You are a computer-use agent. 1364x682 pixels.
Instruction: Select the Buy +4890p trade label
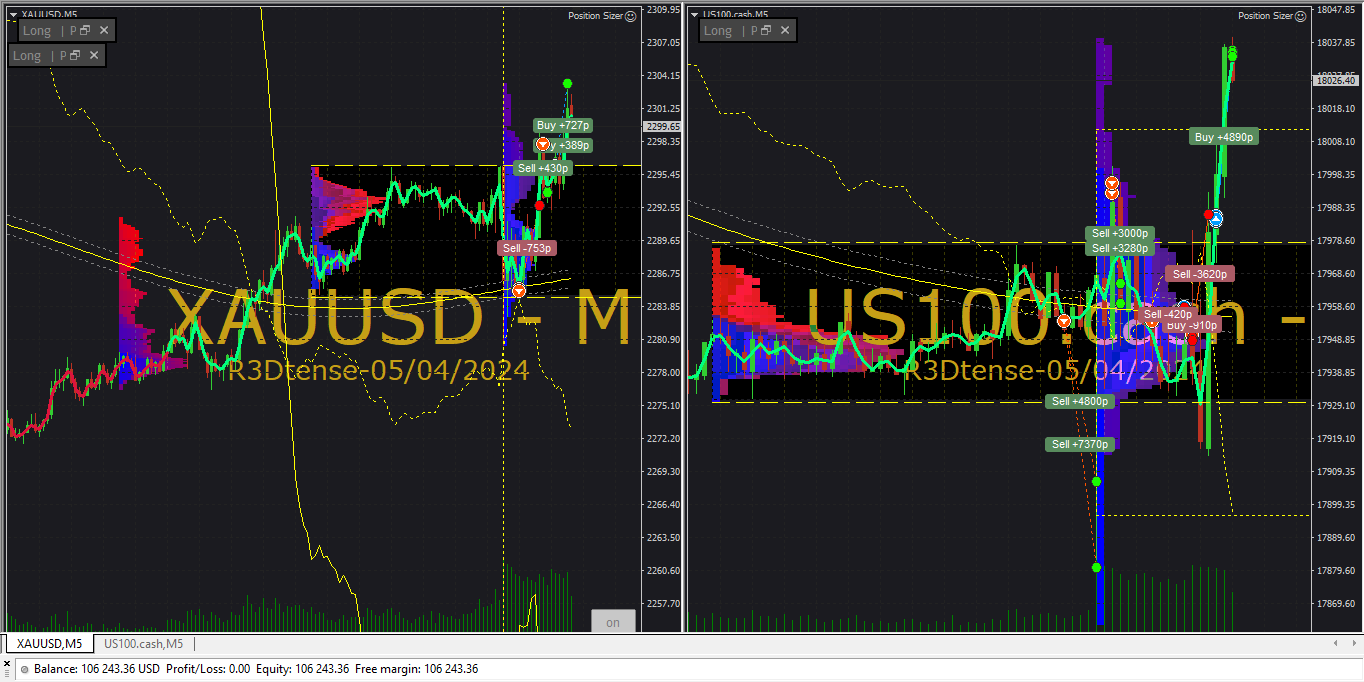[1224, 137]
